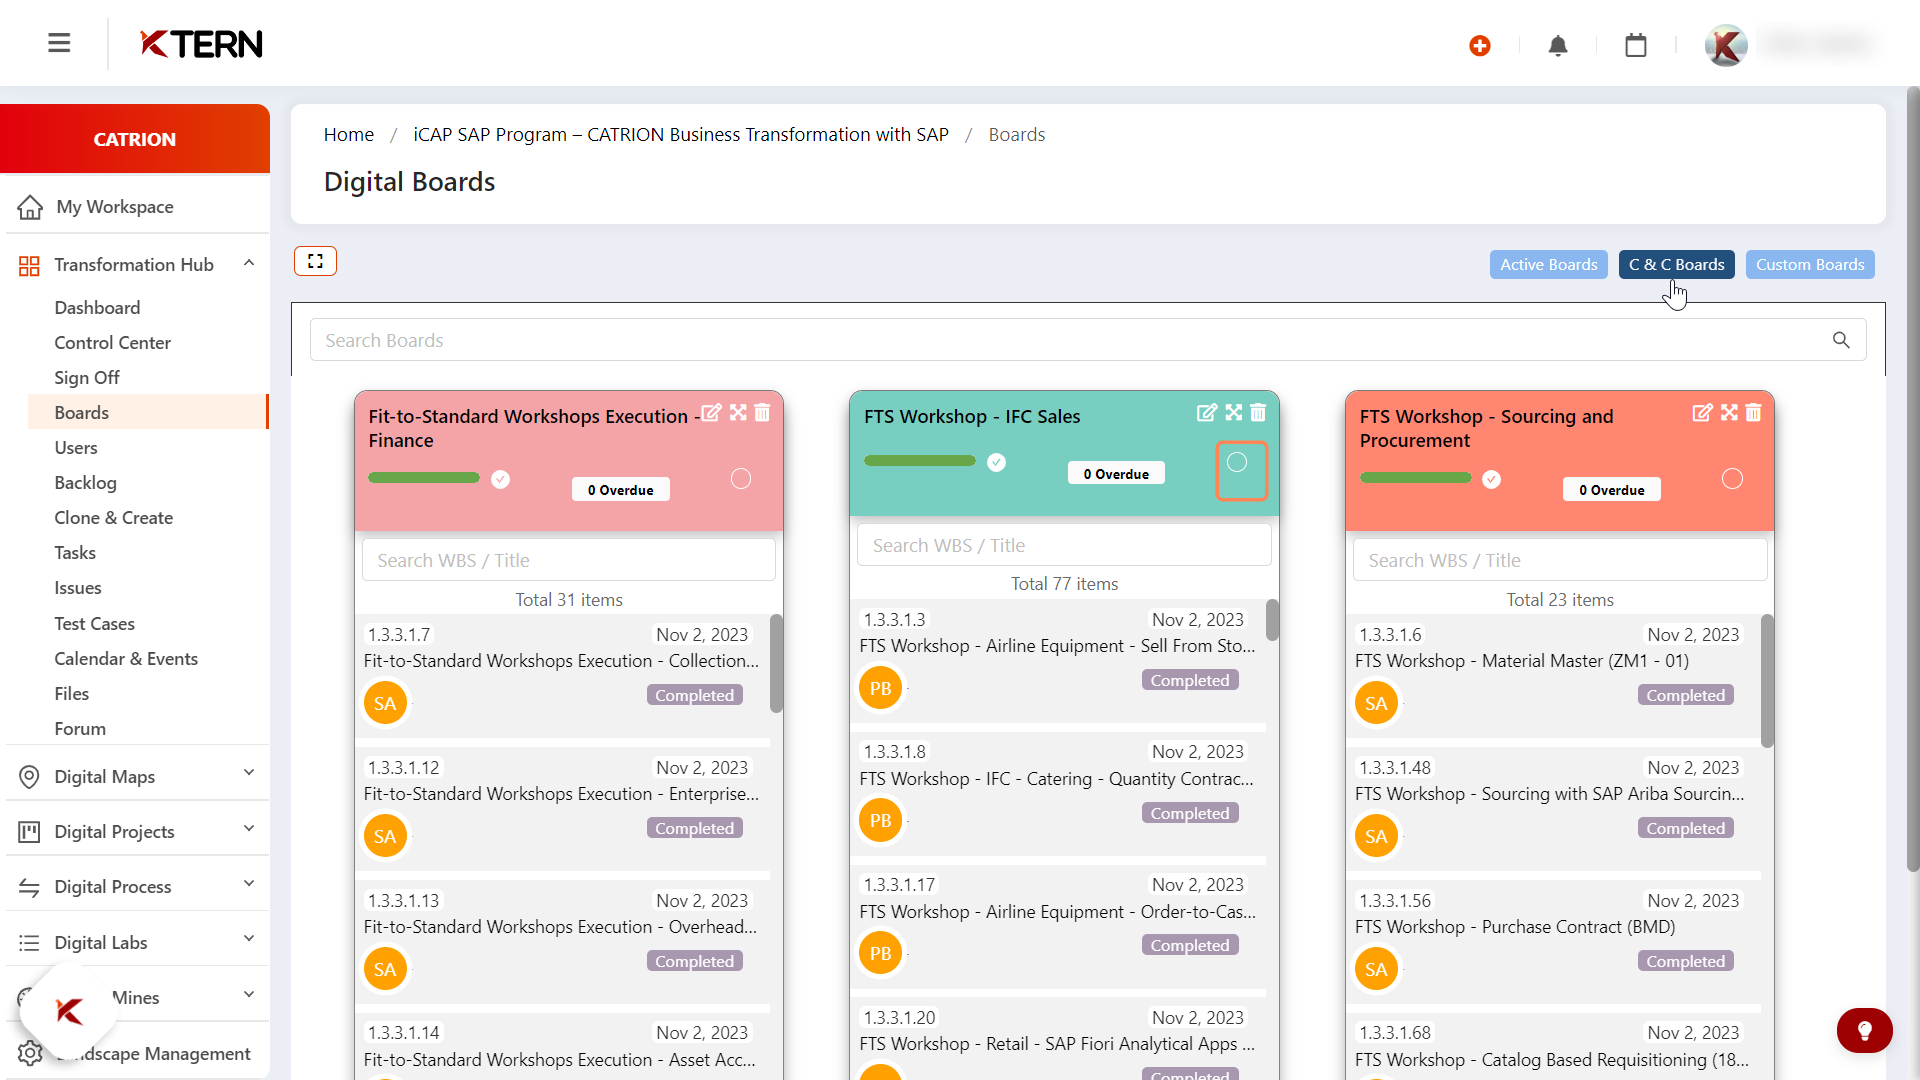
Task: Open Clone & Create in sidebar
Action: click(113, 517)
